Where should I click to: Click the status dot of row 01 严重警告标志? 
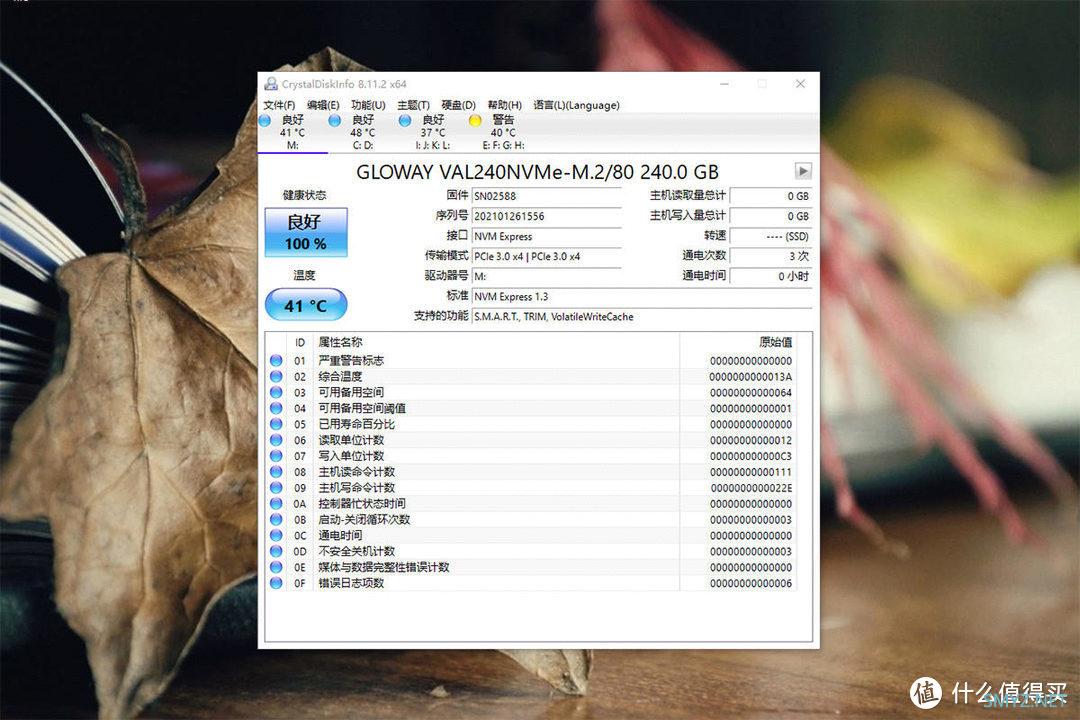coord(276,360)
